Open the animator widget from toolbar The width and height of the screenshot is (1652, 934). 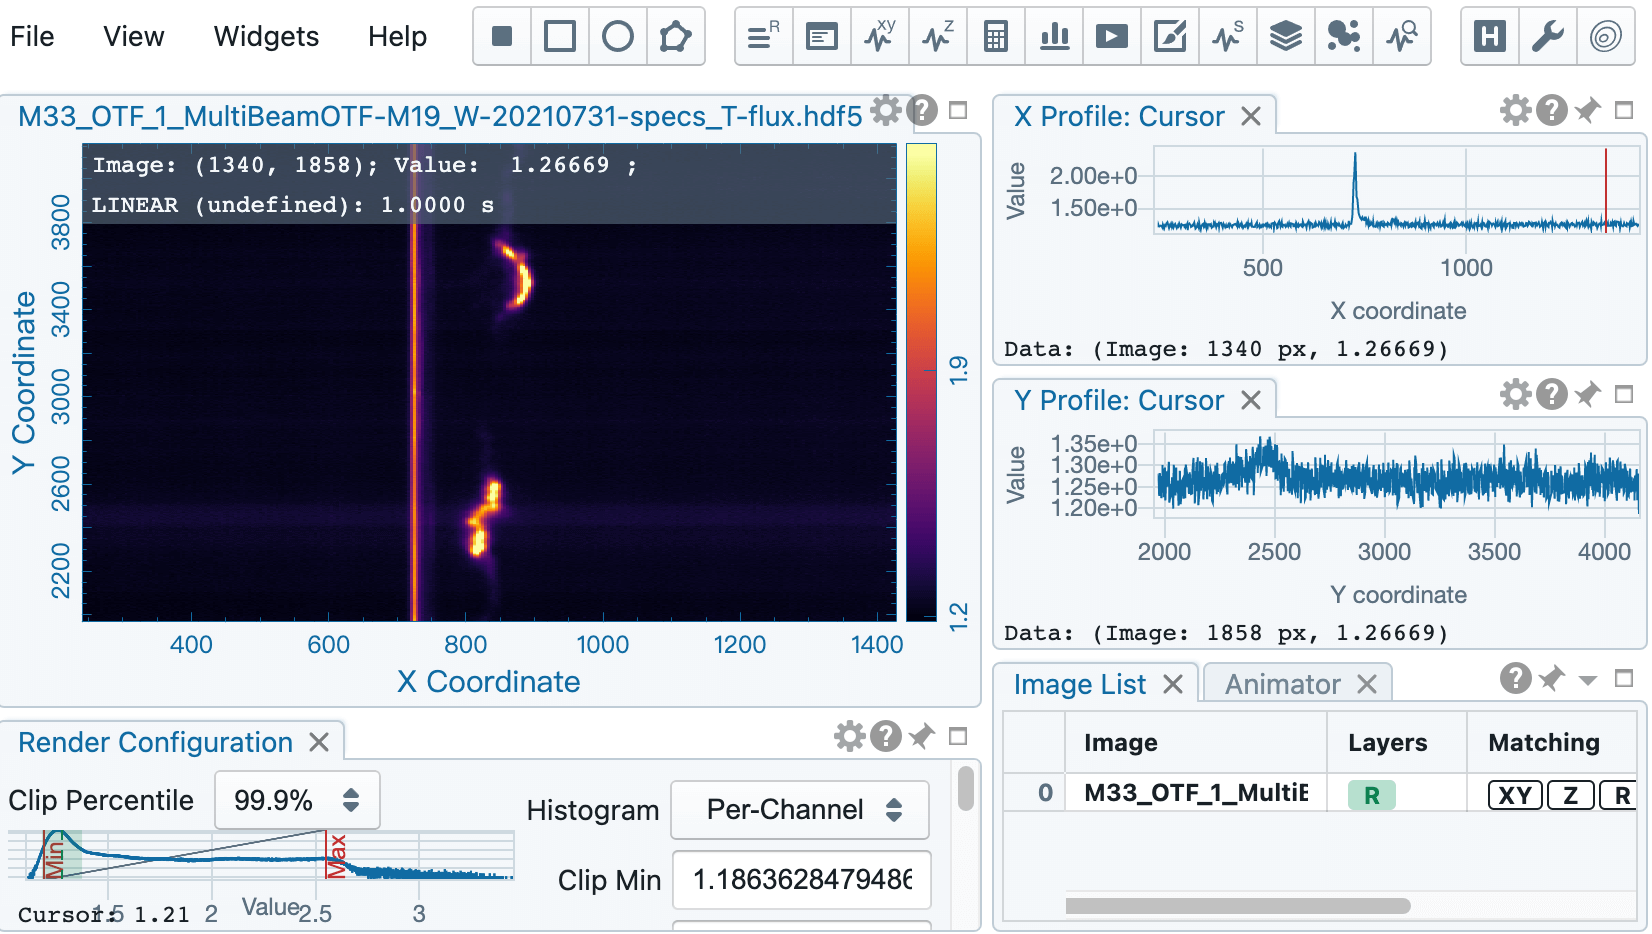(x=1112, y=37)
